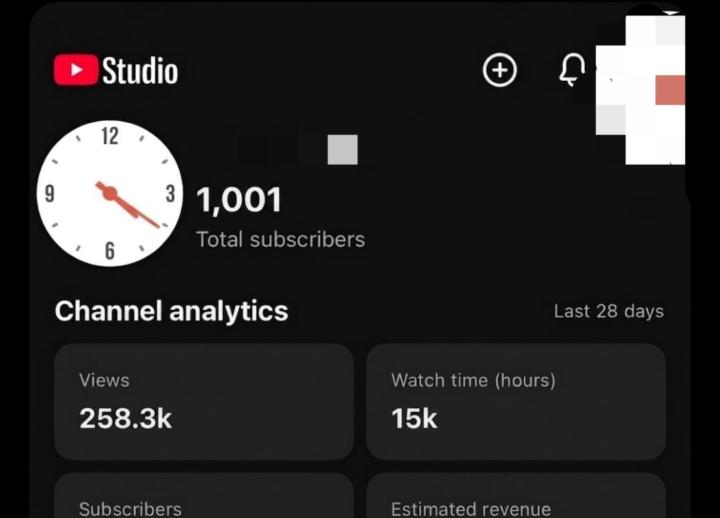Open the pixelated account profile picture
Screen dimensions: 720x518
[641, 90]
